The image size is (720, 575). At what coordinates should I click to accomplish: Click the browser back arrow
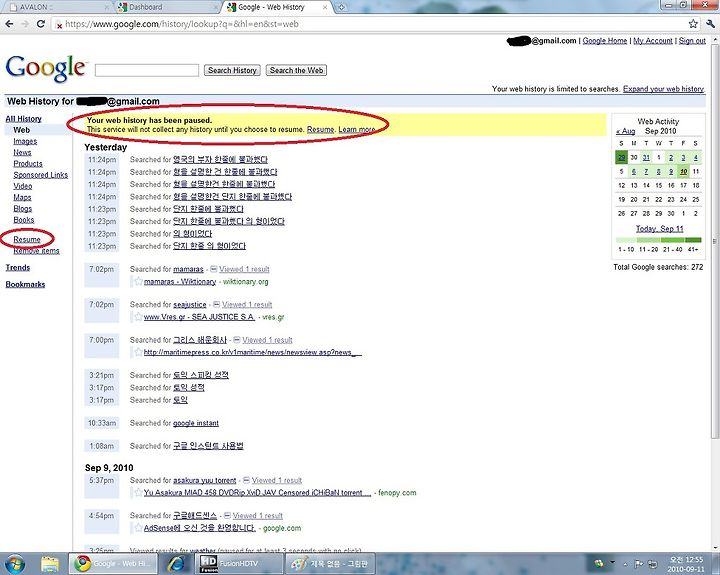pyautogui.click(x=10, y=24)
